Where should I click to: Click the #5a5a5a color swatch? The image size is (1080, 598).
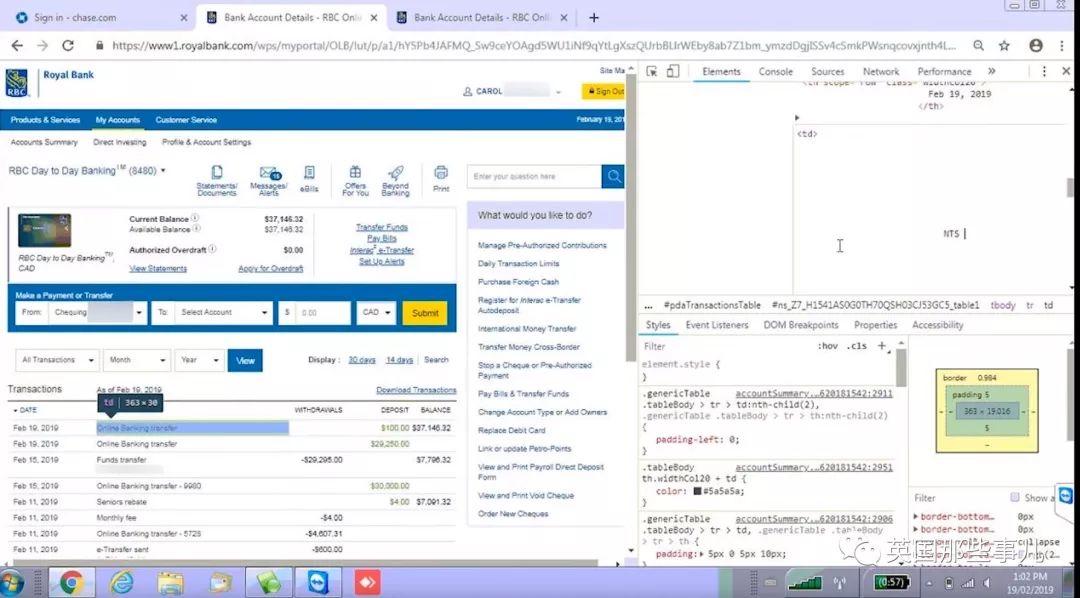[698, 491]
